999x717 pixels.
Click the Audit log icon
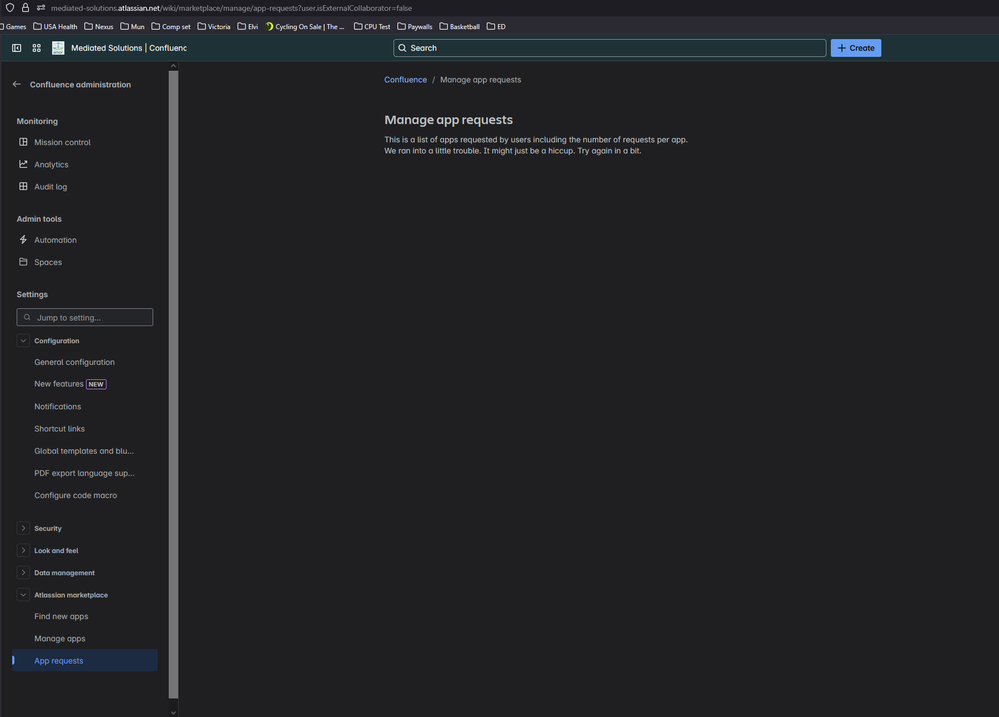(23, 187)
